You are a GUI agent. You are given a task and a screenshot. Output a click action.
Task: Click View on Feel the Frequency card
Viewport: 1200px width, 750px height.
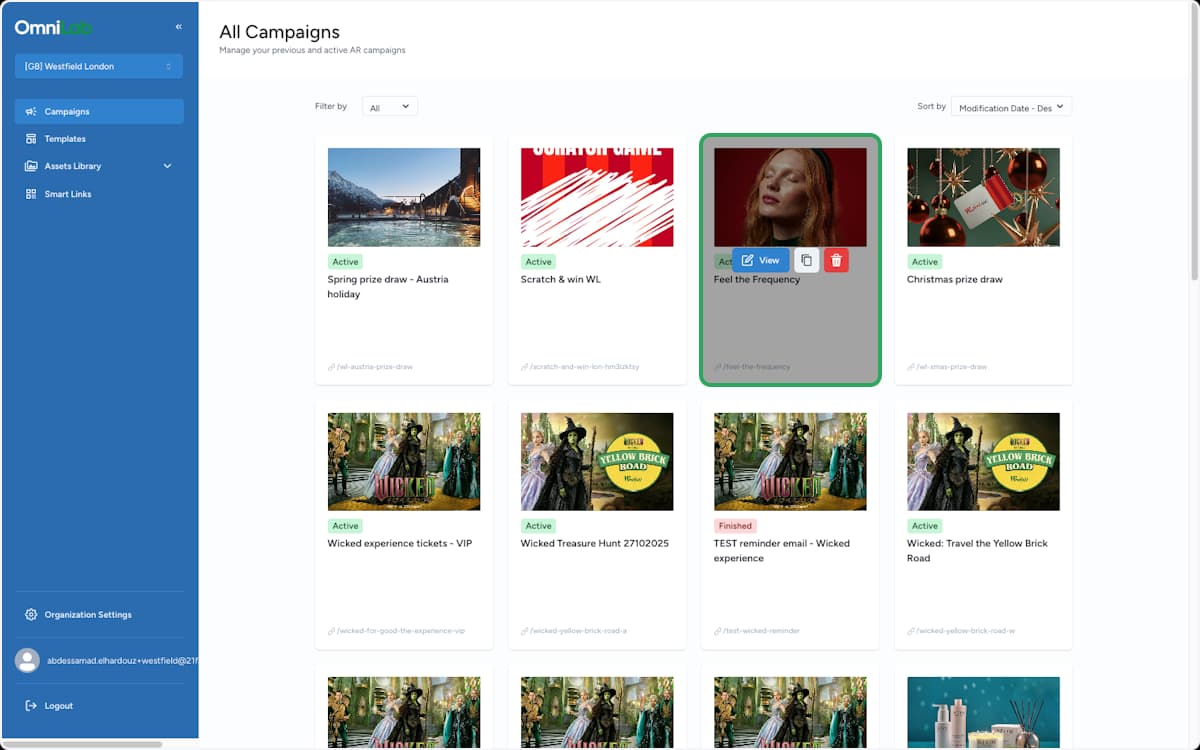pyautogui.click(x=761, y=260)
